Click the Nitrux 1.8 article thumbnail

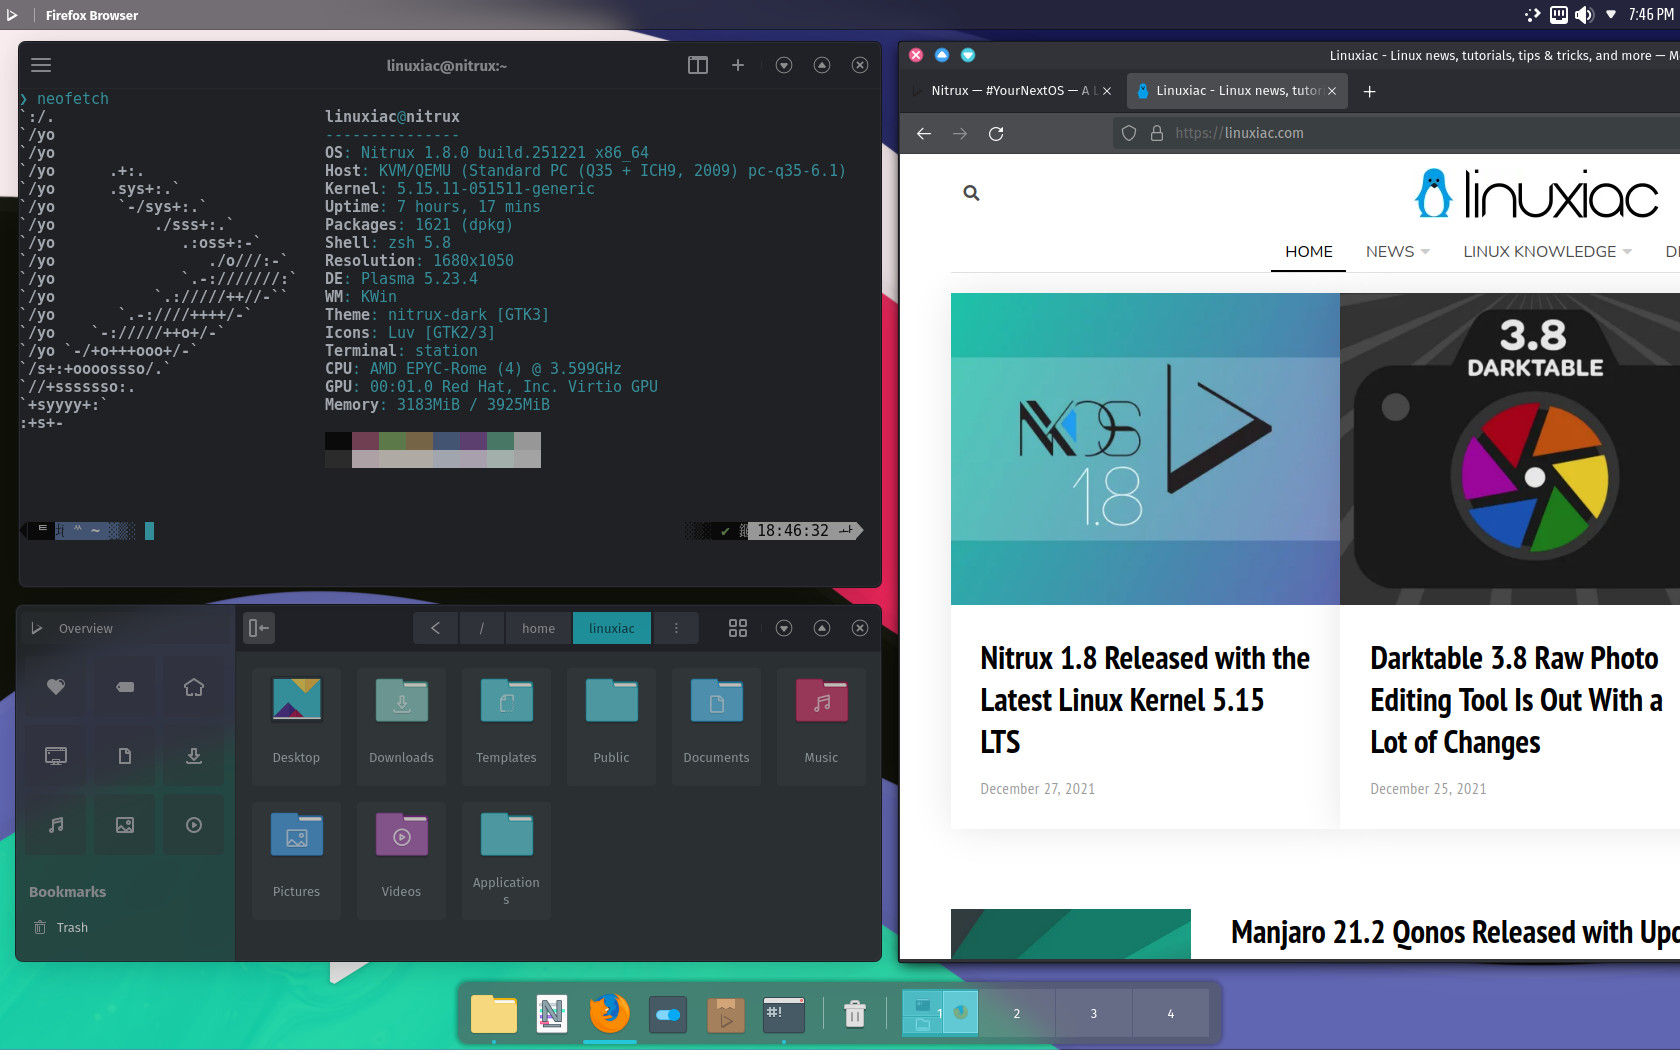tap(1145, 449)
